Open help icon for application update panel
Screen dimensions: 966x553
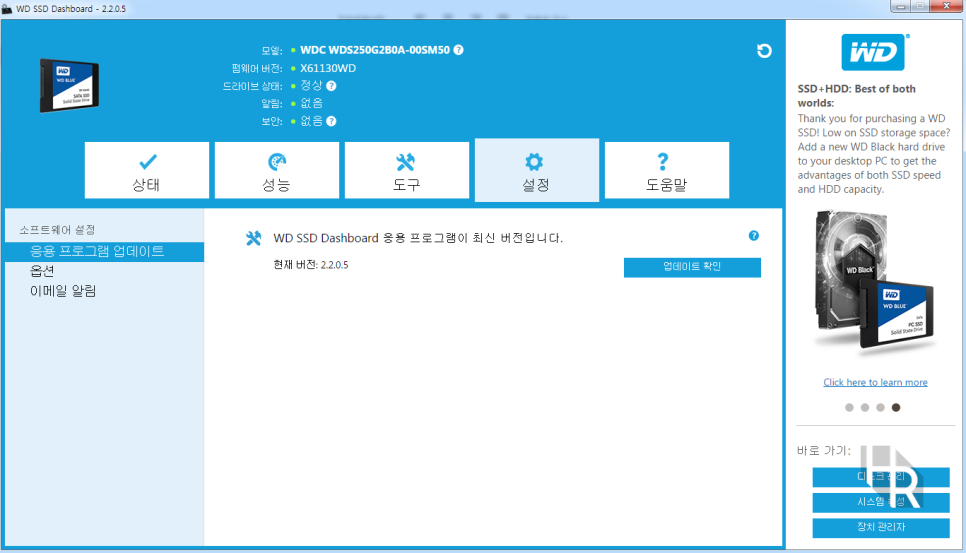753,235
